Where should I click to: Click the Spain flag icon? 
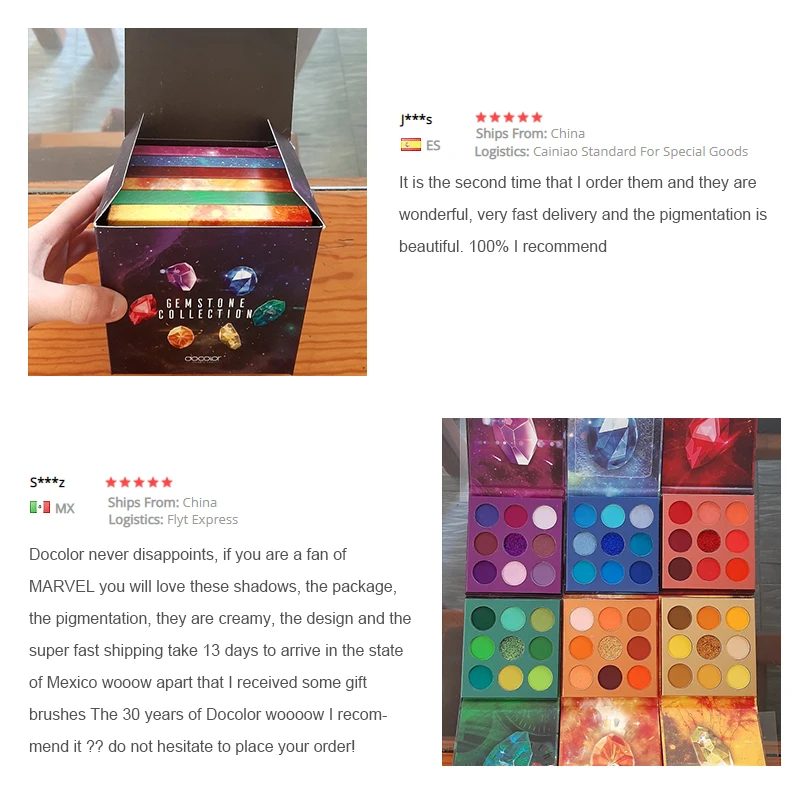[x=411, y=145]
